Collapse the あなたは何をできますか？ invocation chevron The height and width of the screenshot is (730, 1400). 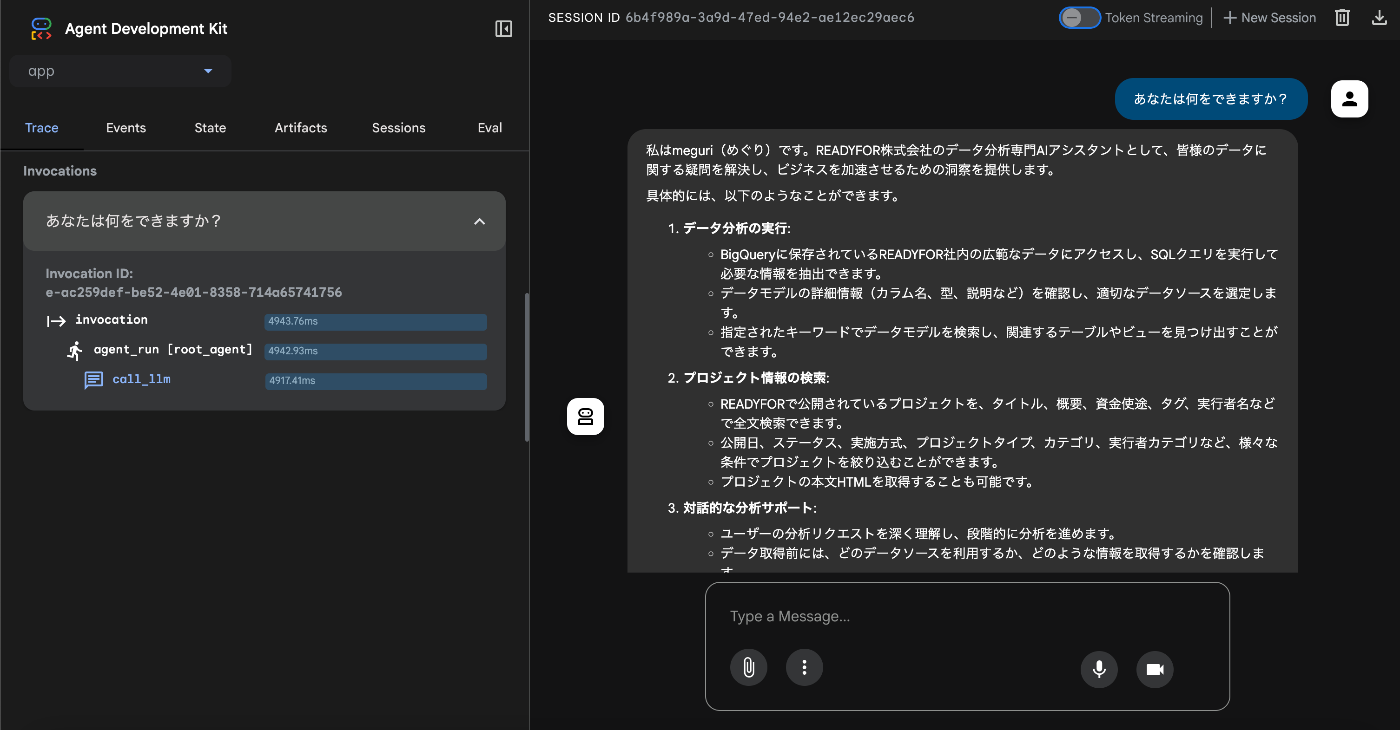tap(479, 221)
